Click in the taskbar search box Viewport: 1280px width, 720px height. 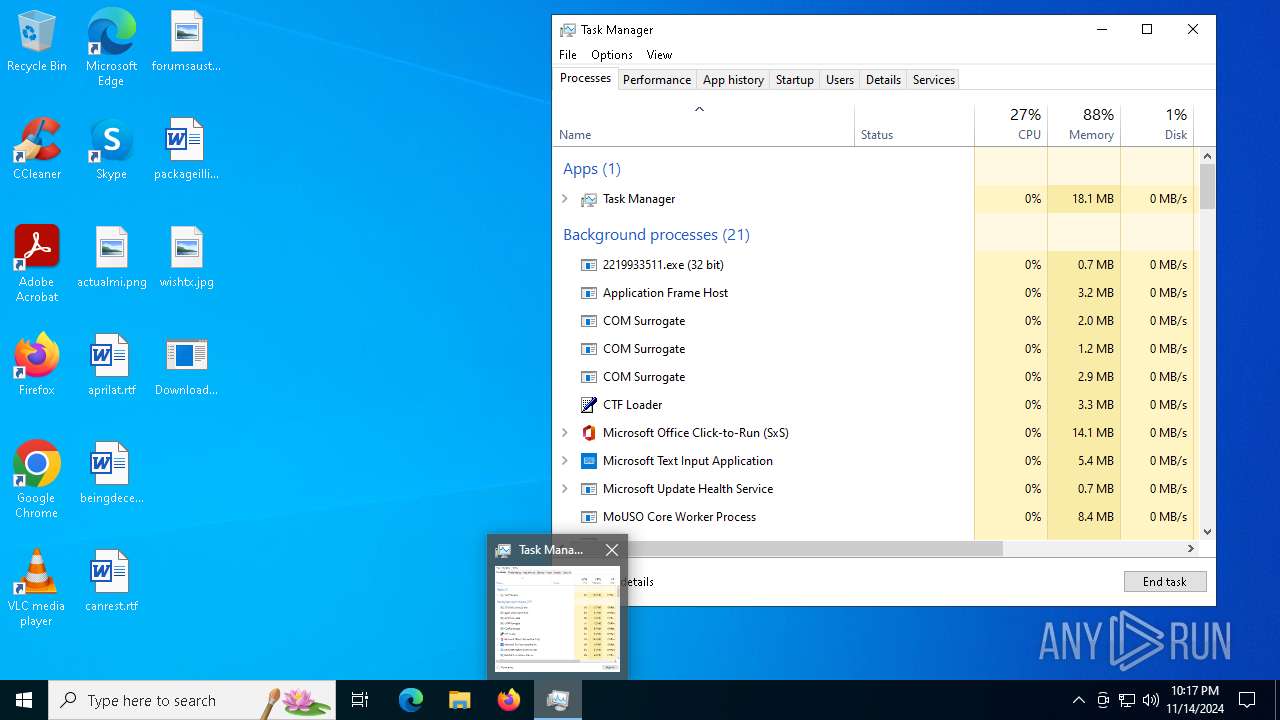click(192, 700)
